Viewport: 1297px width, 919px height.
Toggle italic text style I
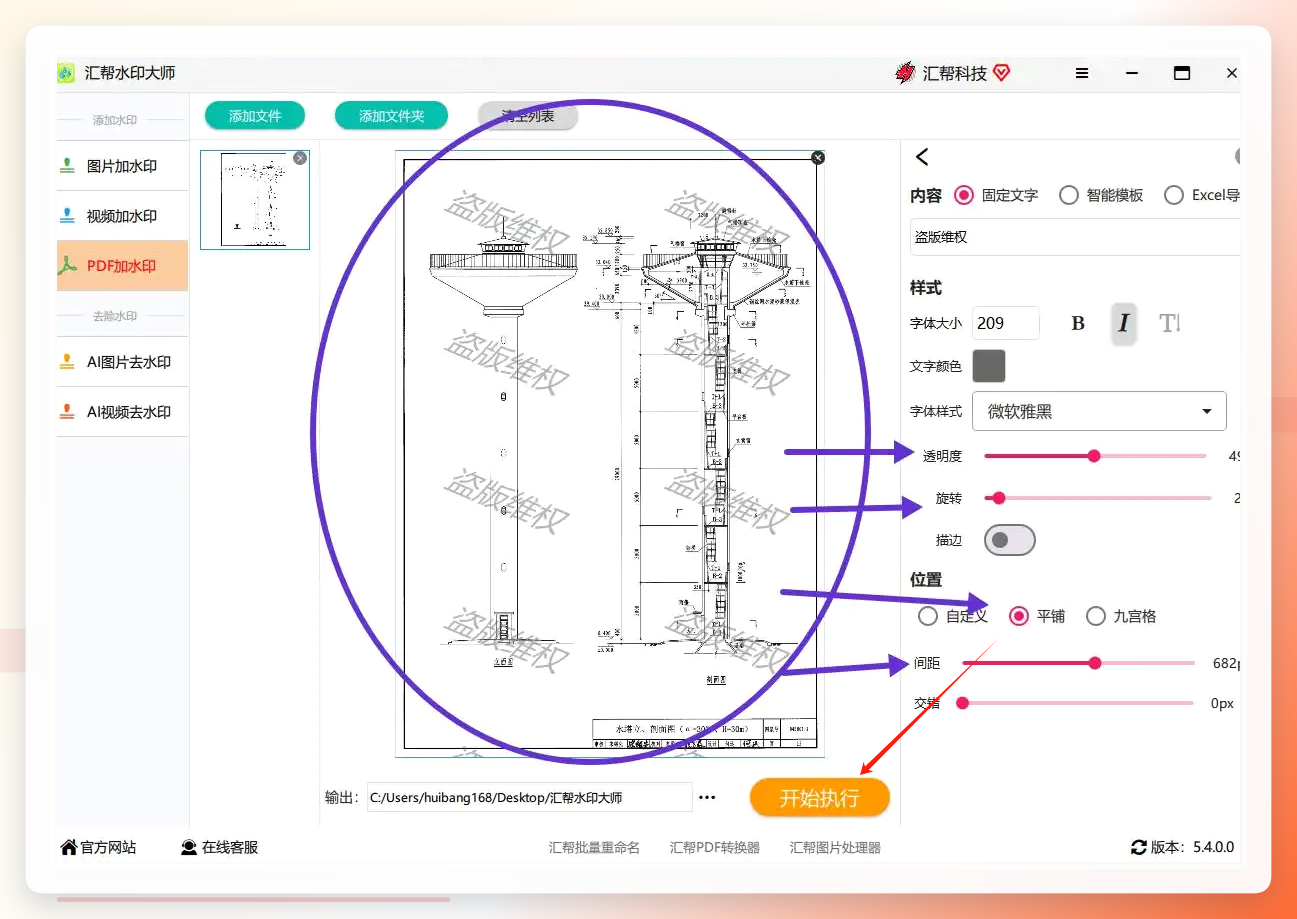tap(1124, 323)
